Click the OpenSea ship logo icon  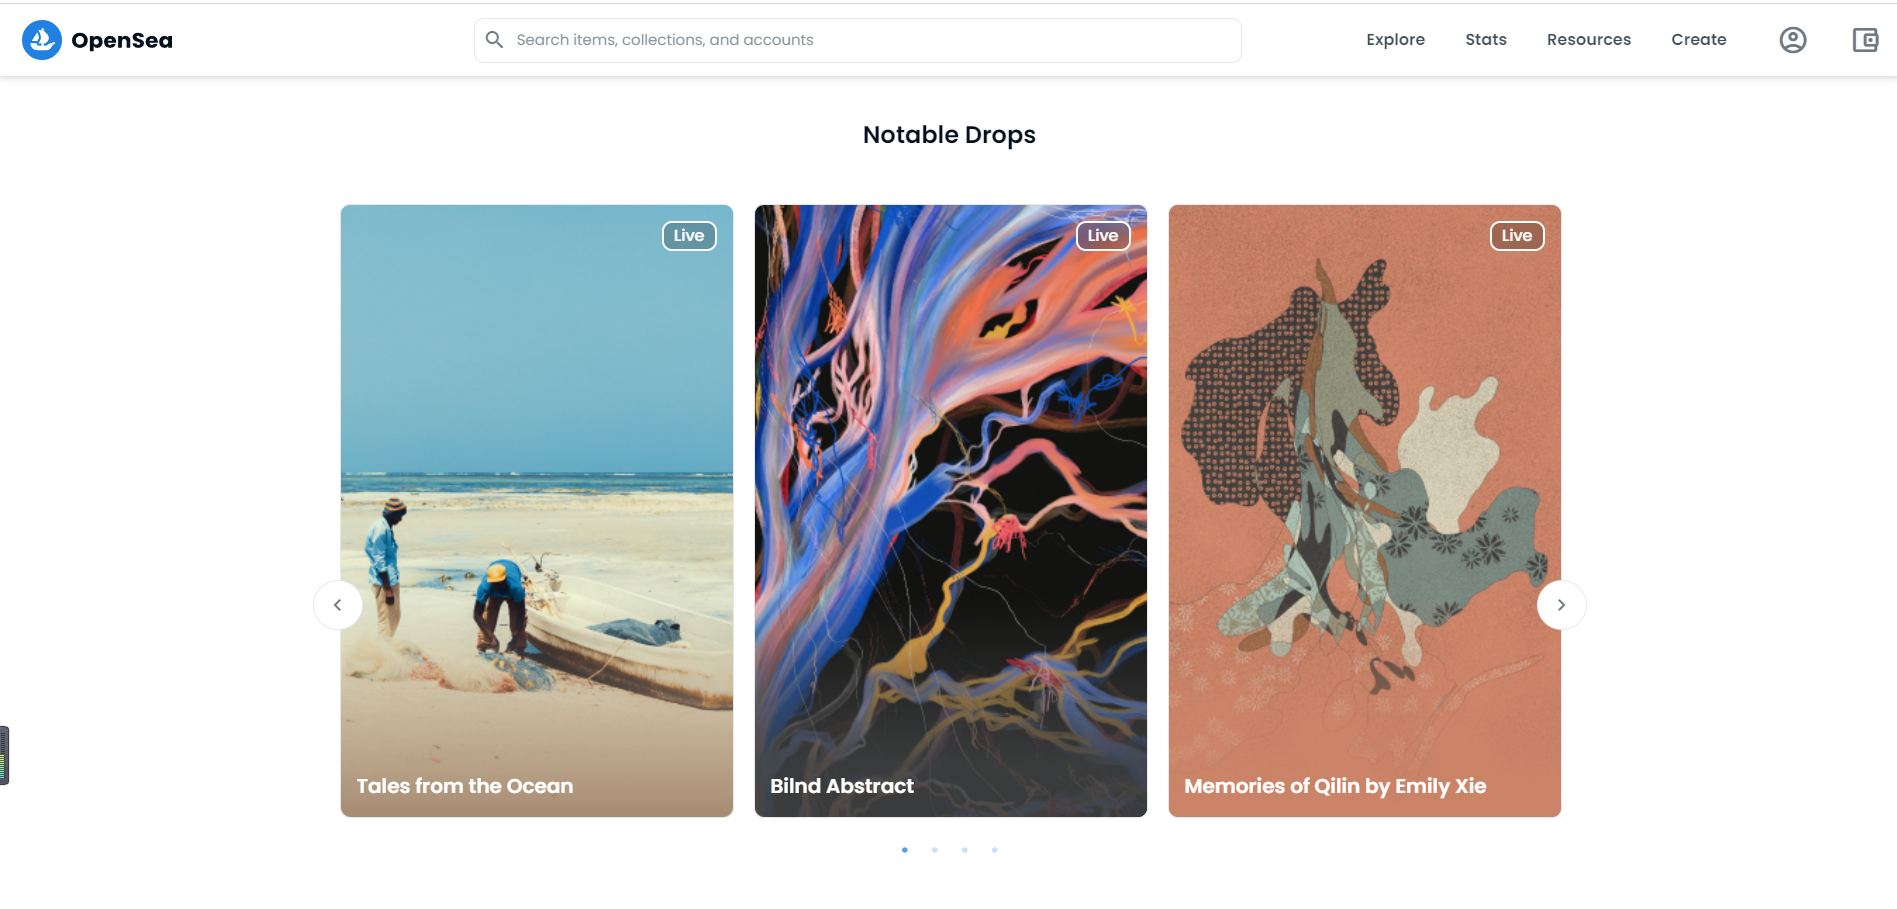(42, 40)
